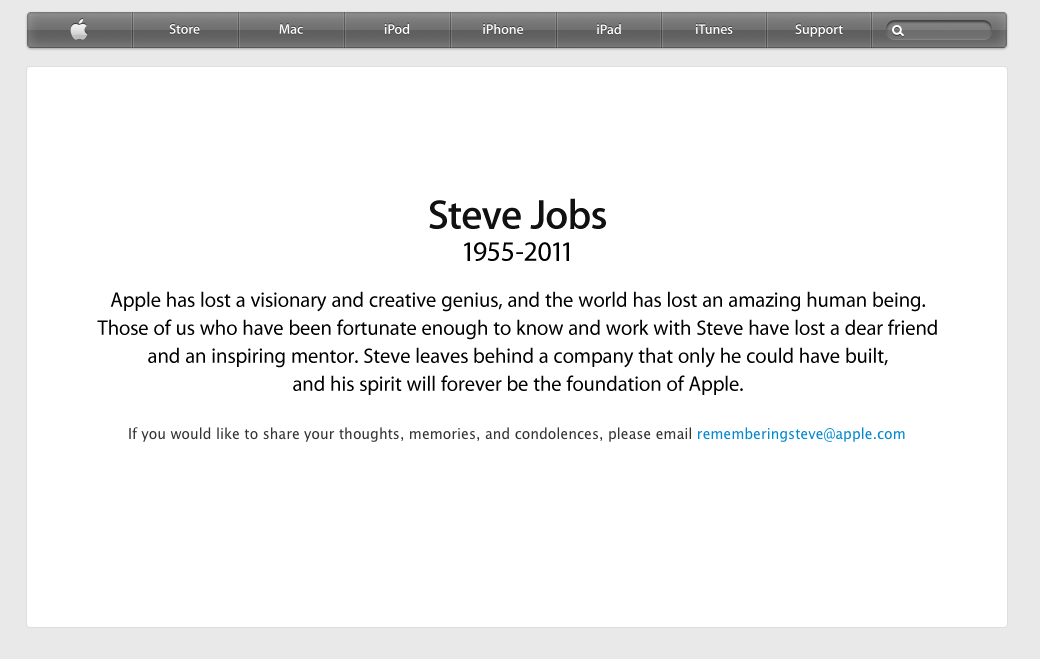The height and width of the screenshot is (659, 1040).
Task: Click the text "If you would like to share"
Action: (x=410, y=434)
